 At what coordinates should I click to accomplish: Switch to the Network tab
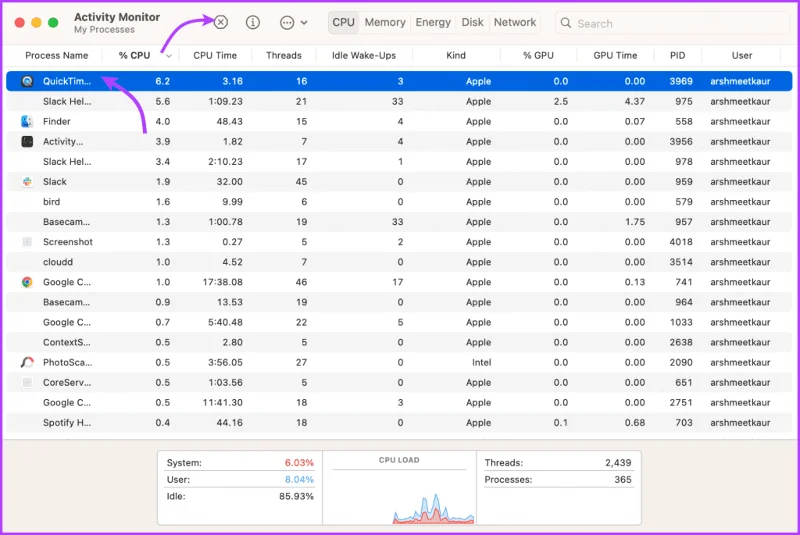(x=515, y=22)
